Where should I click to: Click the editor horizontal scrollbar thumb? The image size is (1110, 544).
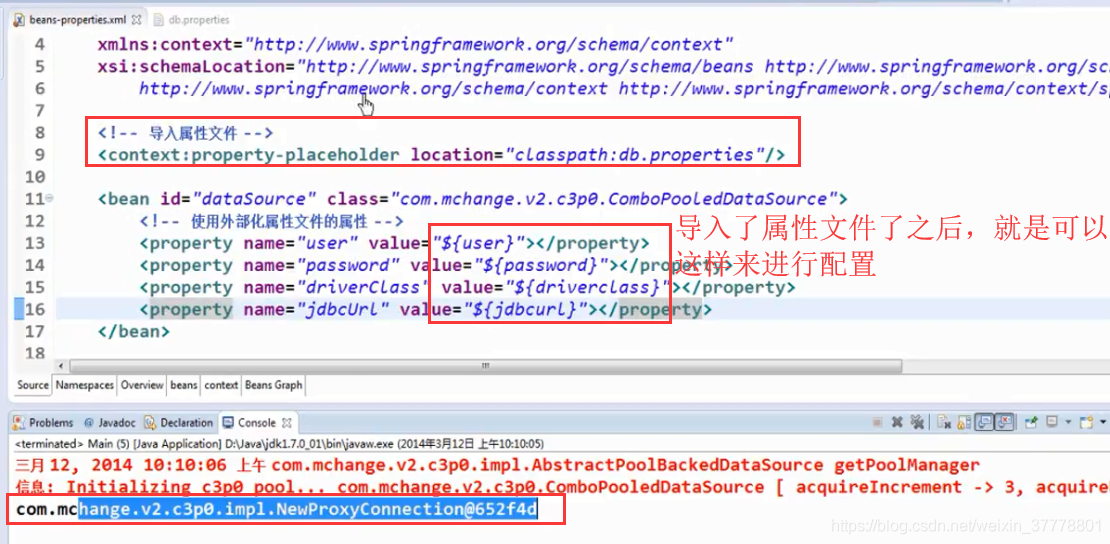pos(486,366)
